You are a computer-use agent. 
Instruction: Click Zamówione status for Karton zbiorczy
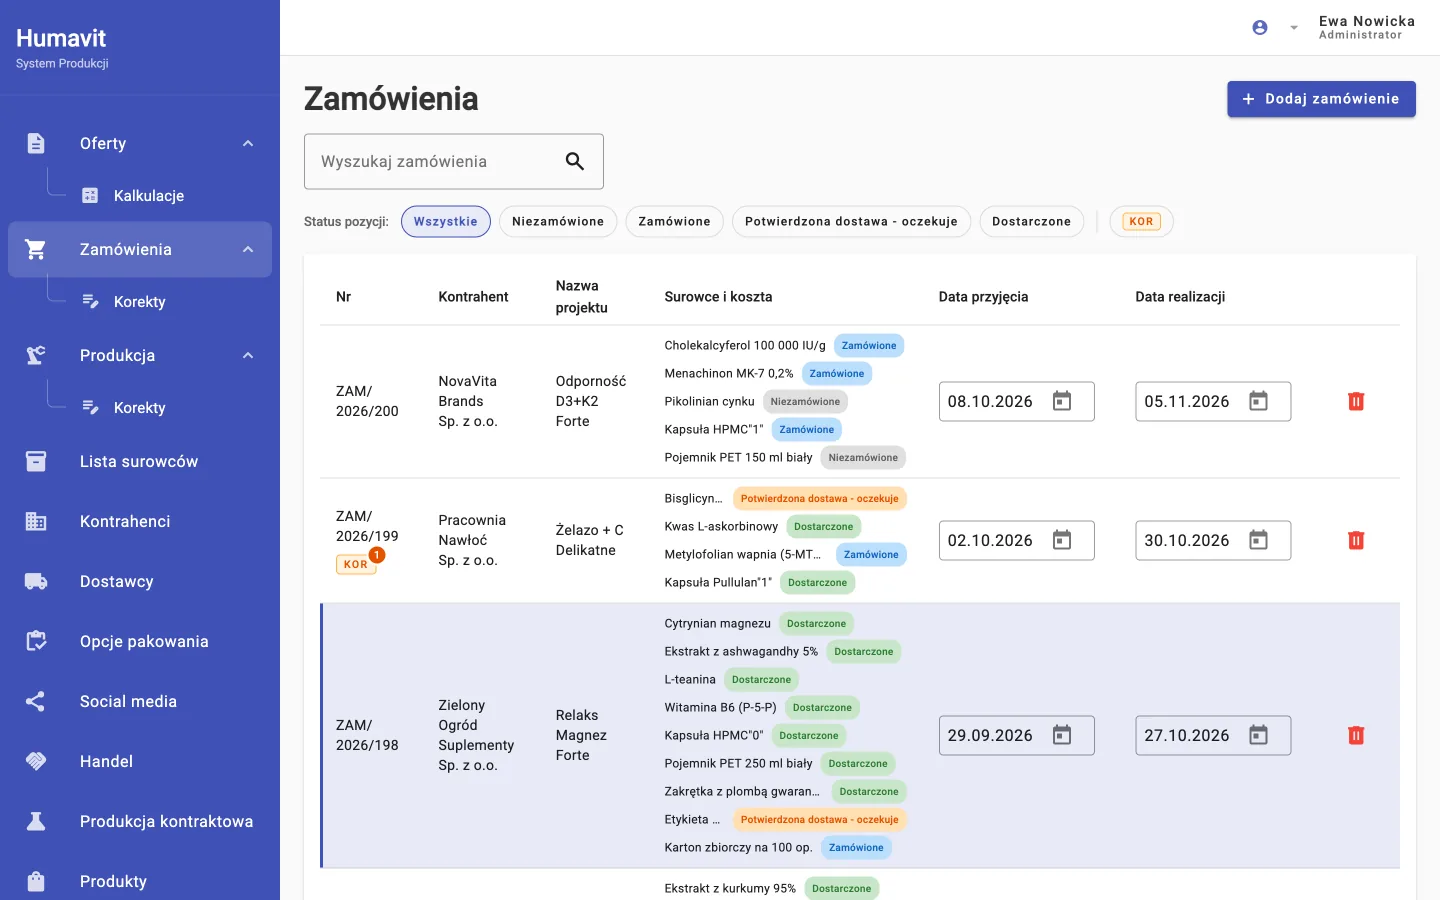[856, 847]
